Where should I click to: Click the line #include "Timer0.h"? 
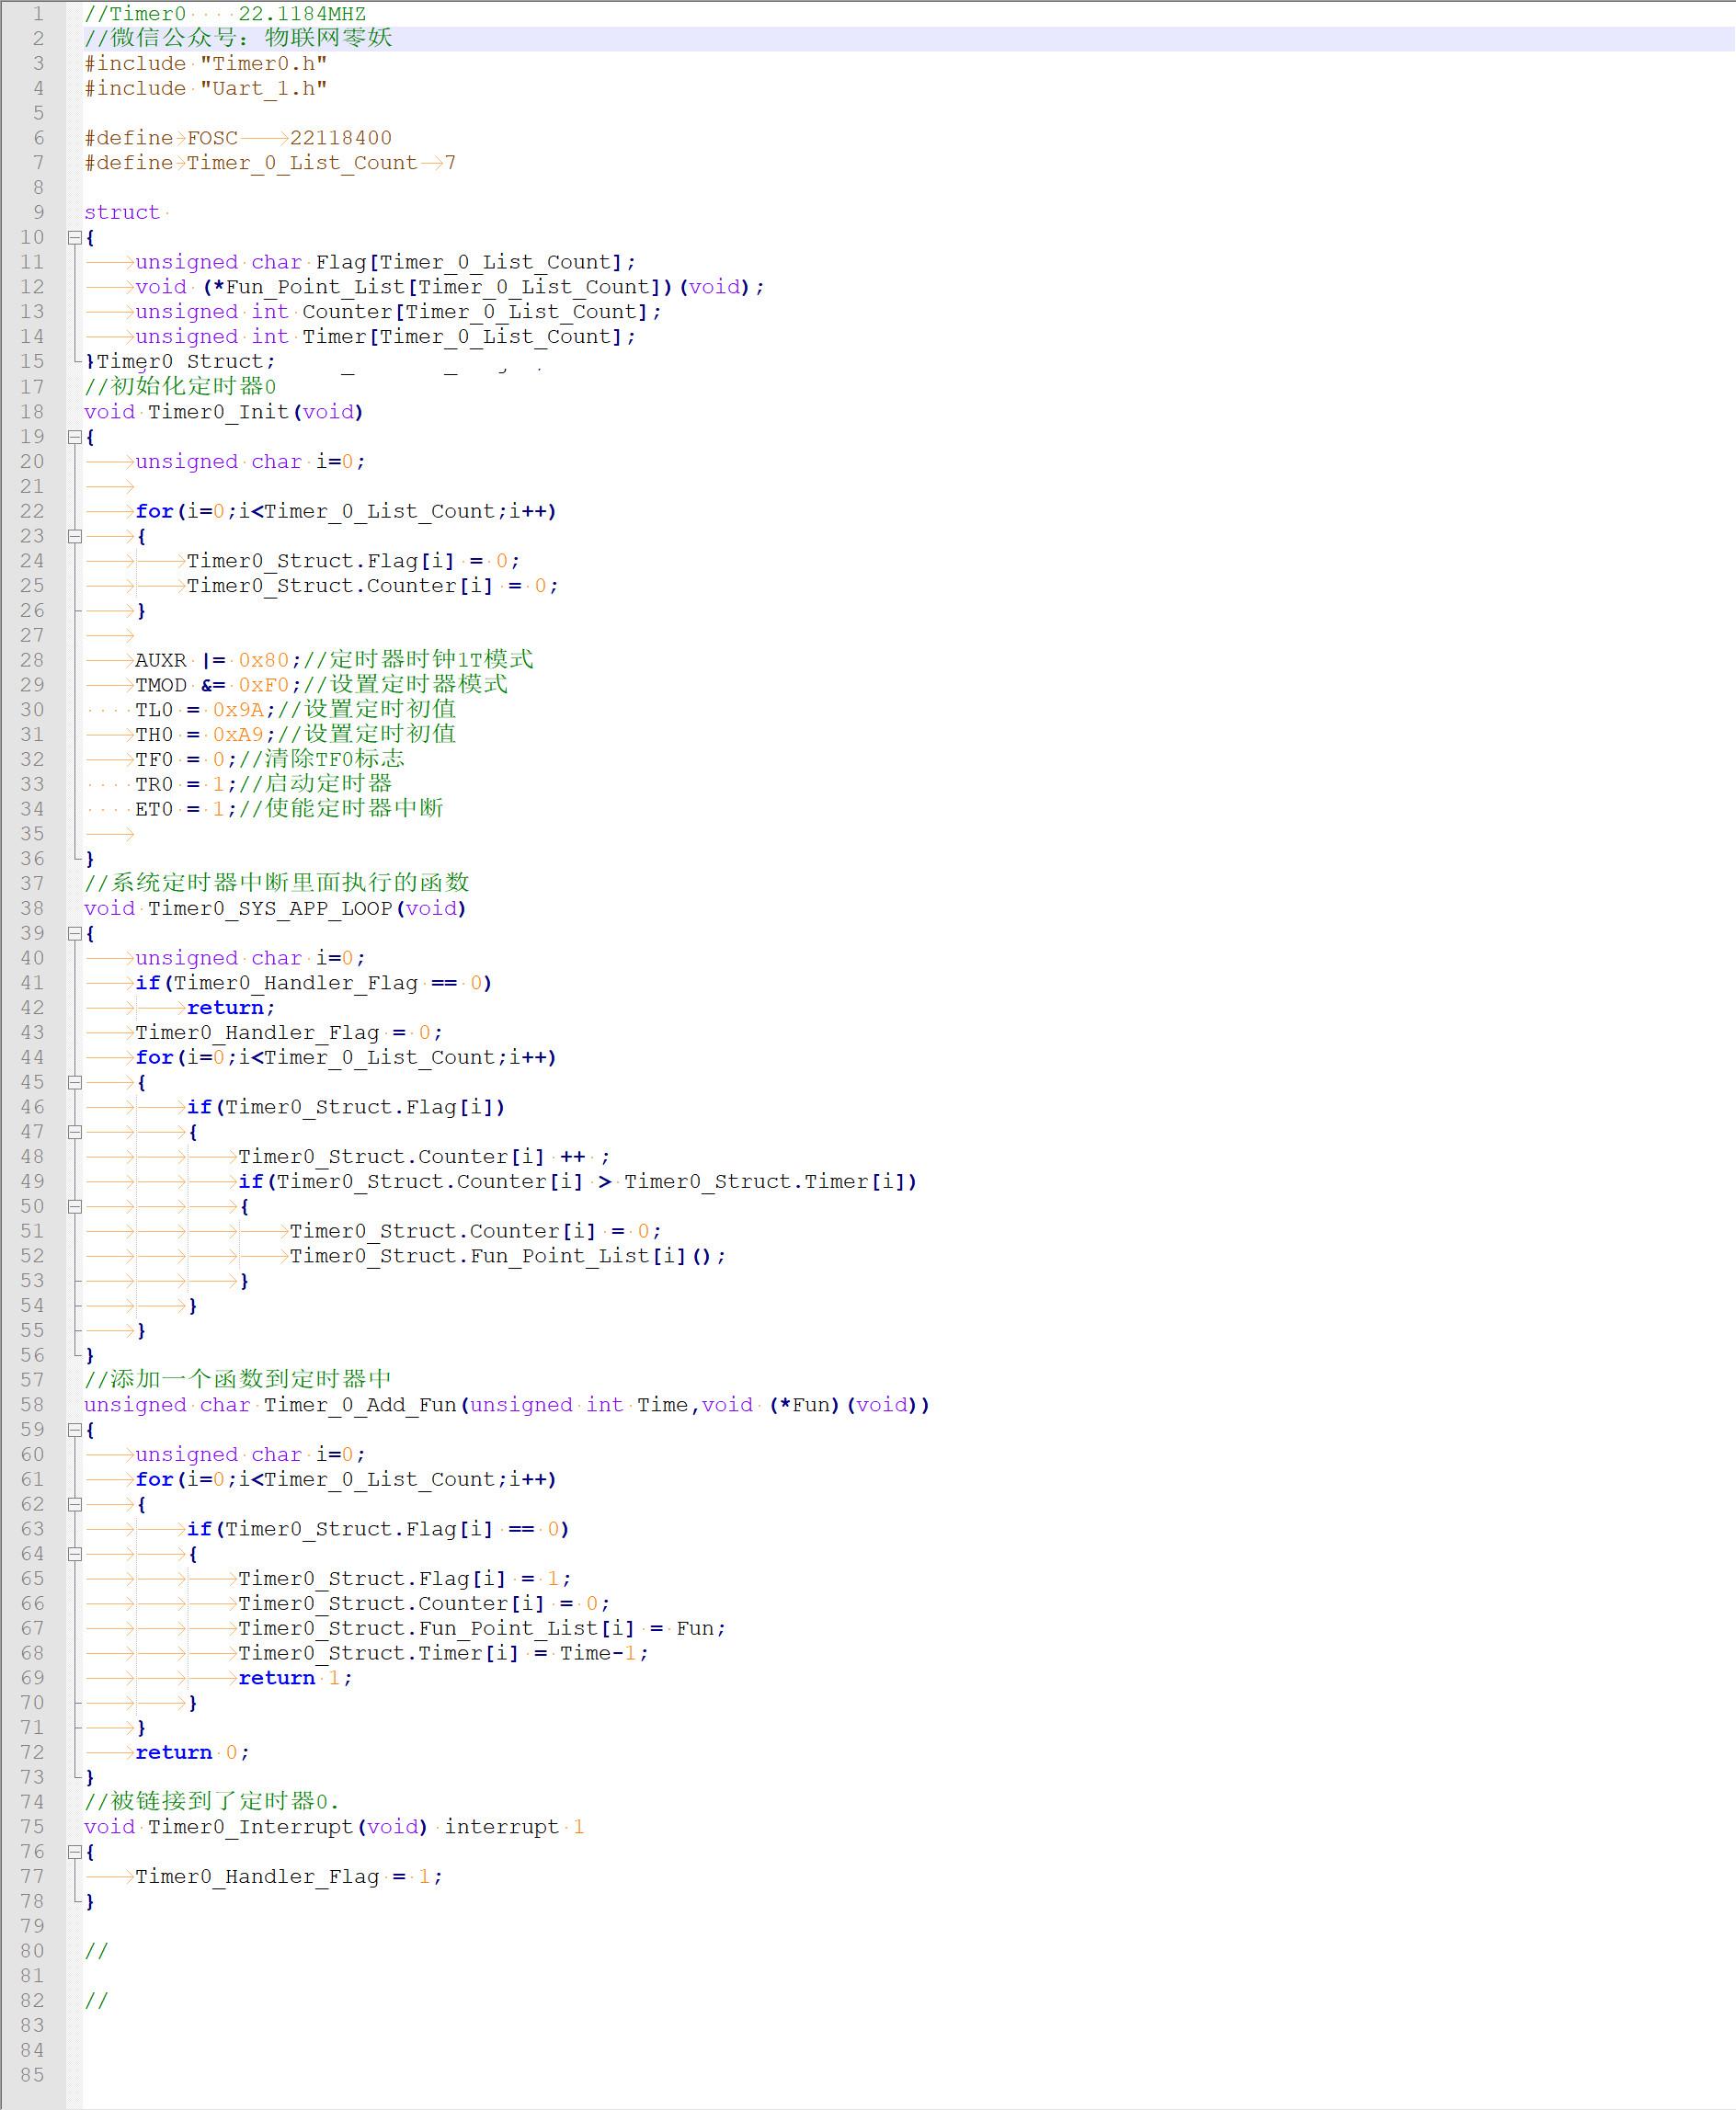tap(206, 63)
